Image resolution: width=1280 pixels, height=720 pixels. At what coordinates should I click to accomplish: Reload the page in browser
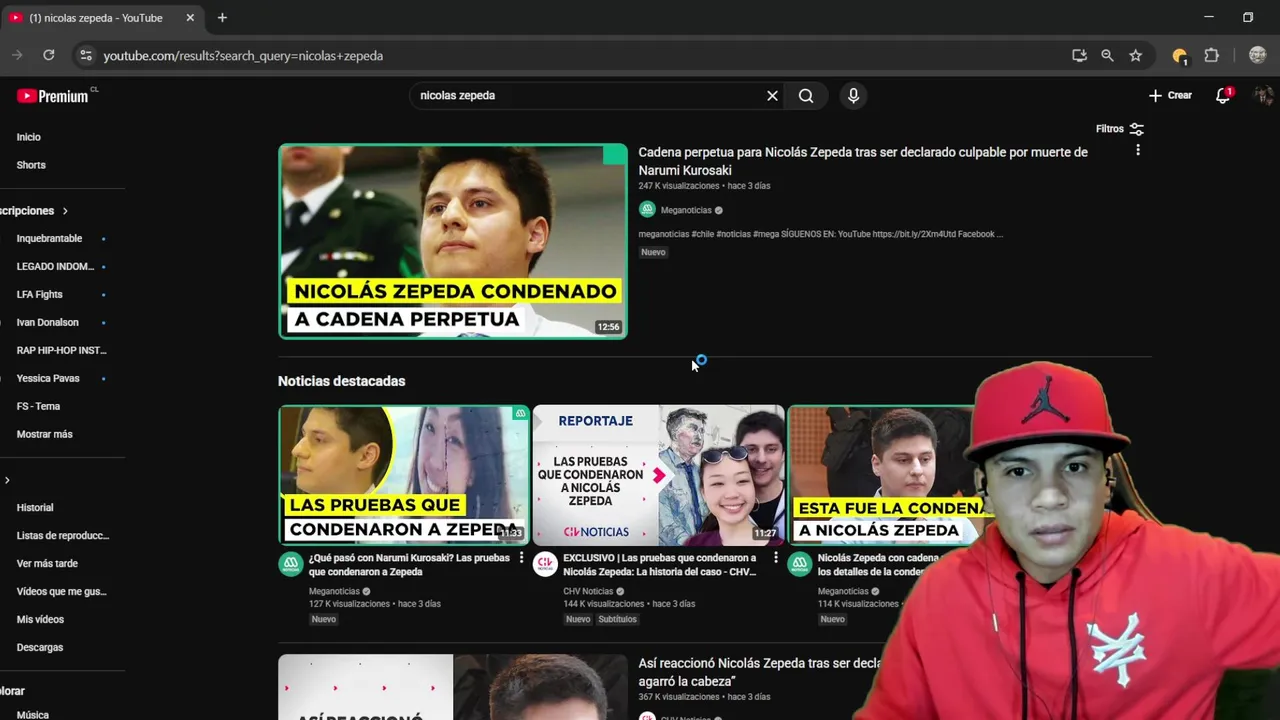[x=48, y=56]
